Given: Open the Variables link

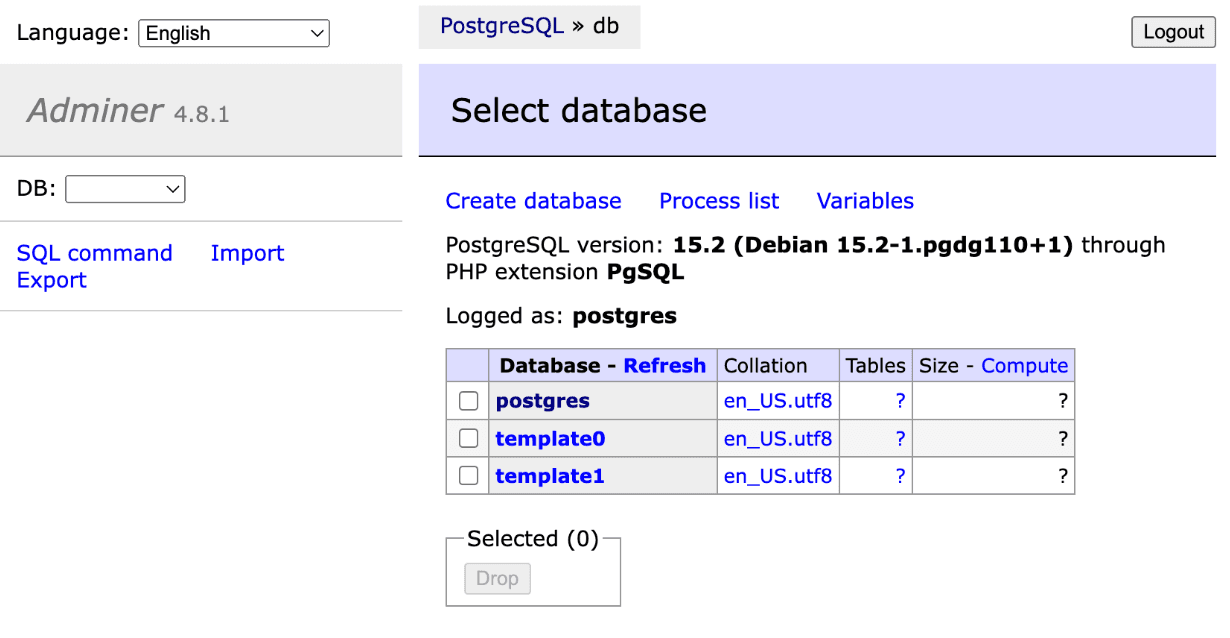Looking at the screenshot, I should point(865,201).
